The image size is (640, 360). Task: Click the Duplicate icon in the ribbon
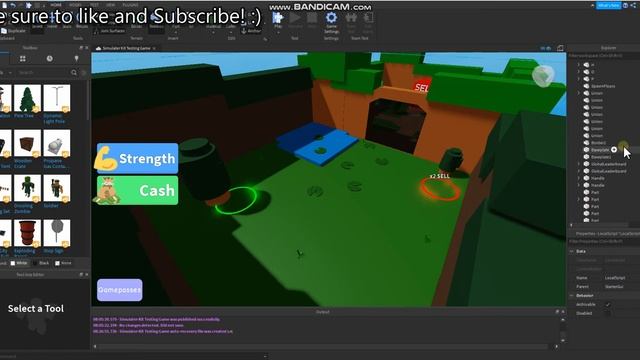[x=4, y=31]
